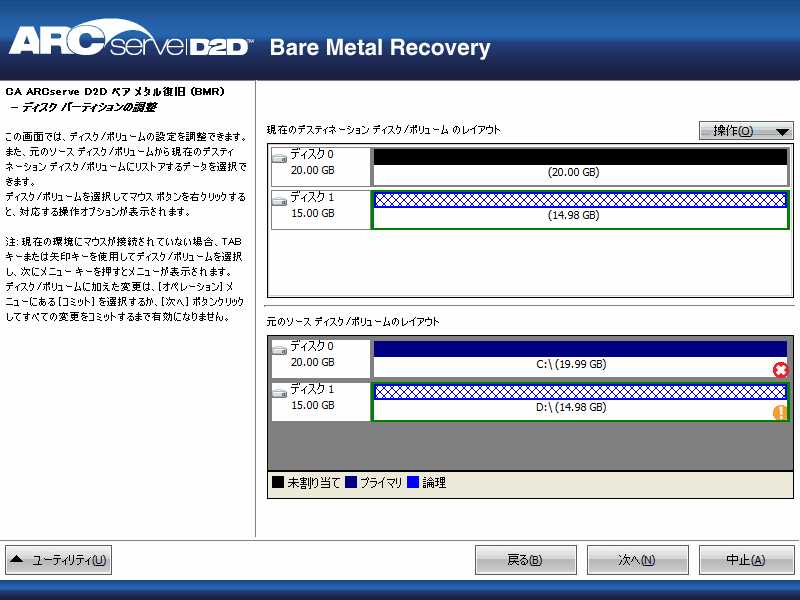Click the orange warning icon on D:\ volume

(x=780, y=412)
